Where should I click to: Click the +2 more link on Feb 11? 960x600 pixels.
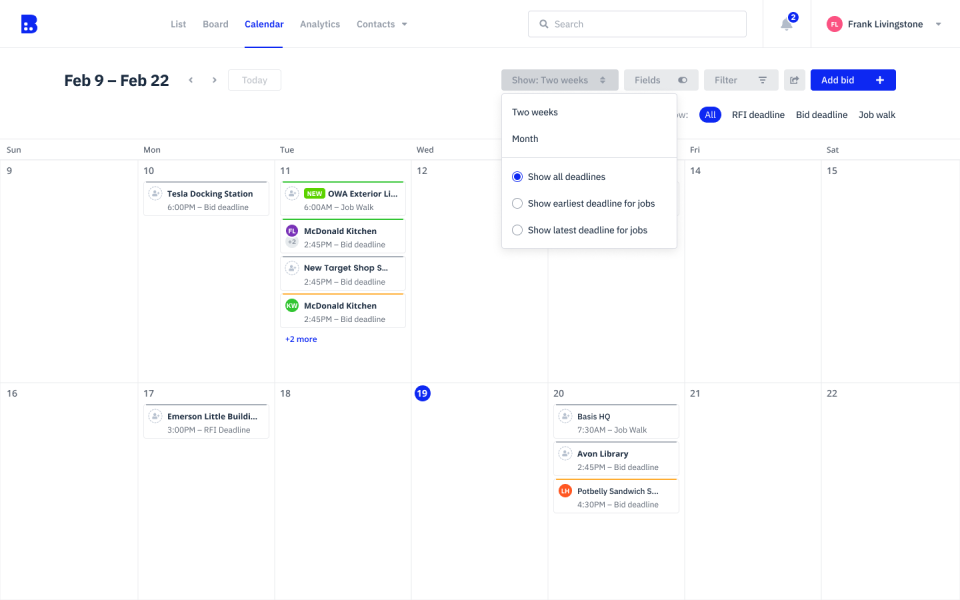[x=302, y=339]
